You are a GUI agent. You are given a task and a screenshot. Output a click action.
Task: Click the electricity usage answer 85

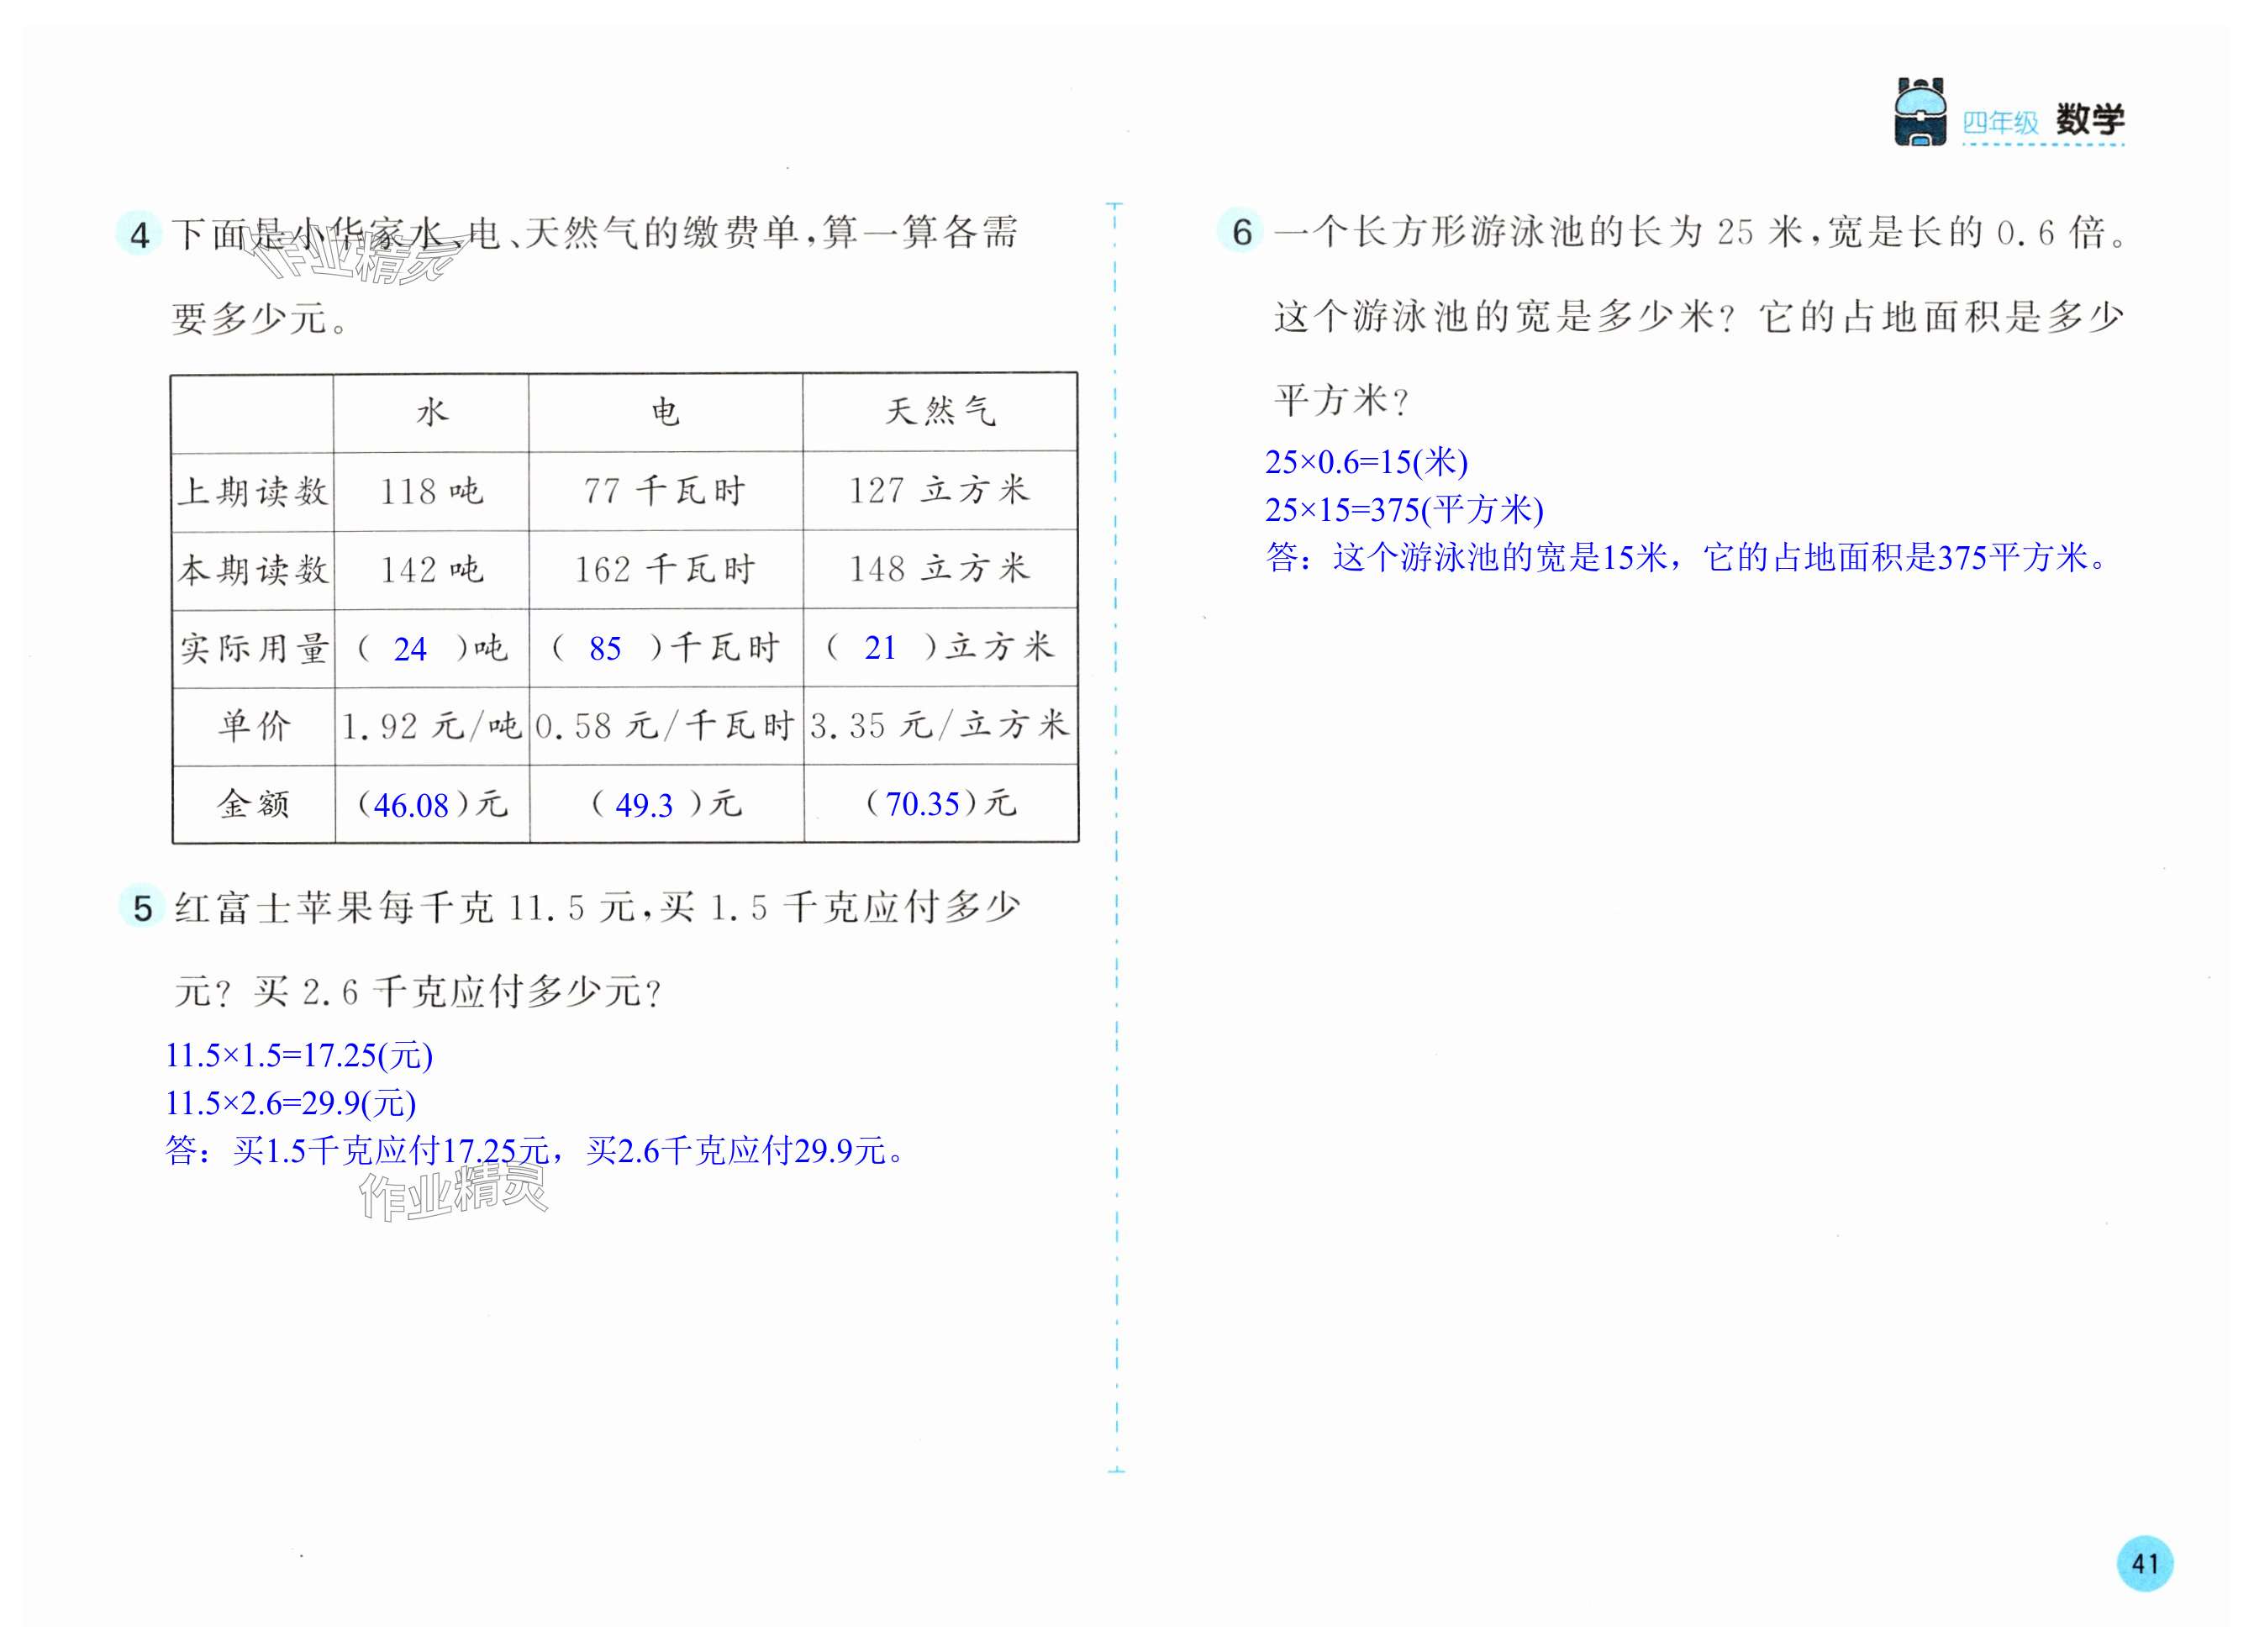pos(605,649)
